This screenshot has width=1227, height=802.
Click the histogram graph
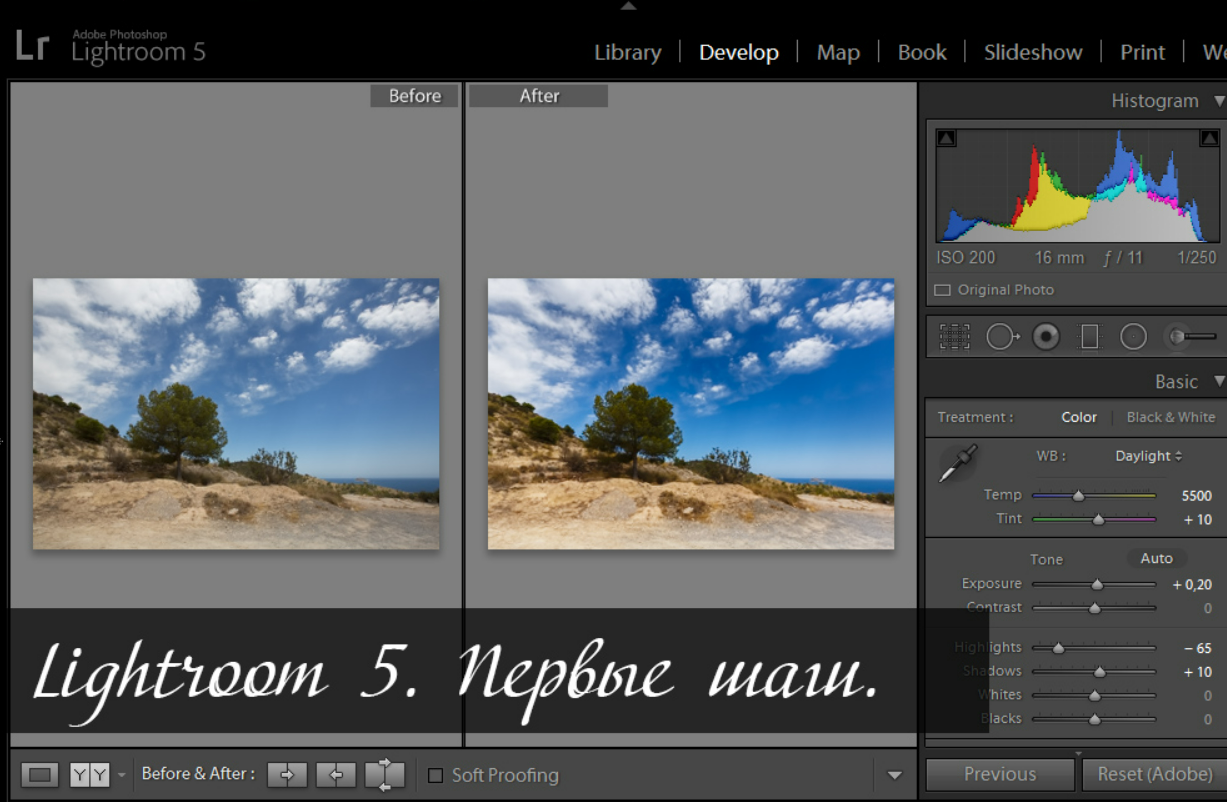click(1077, 185)
